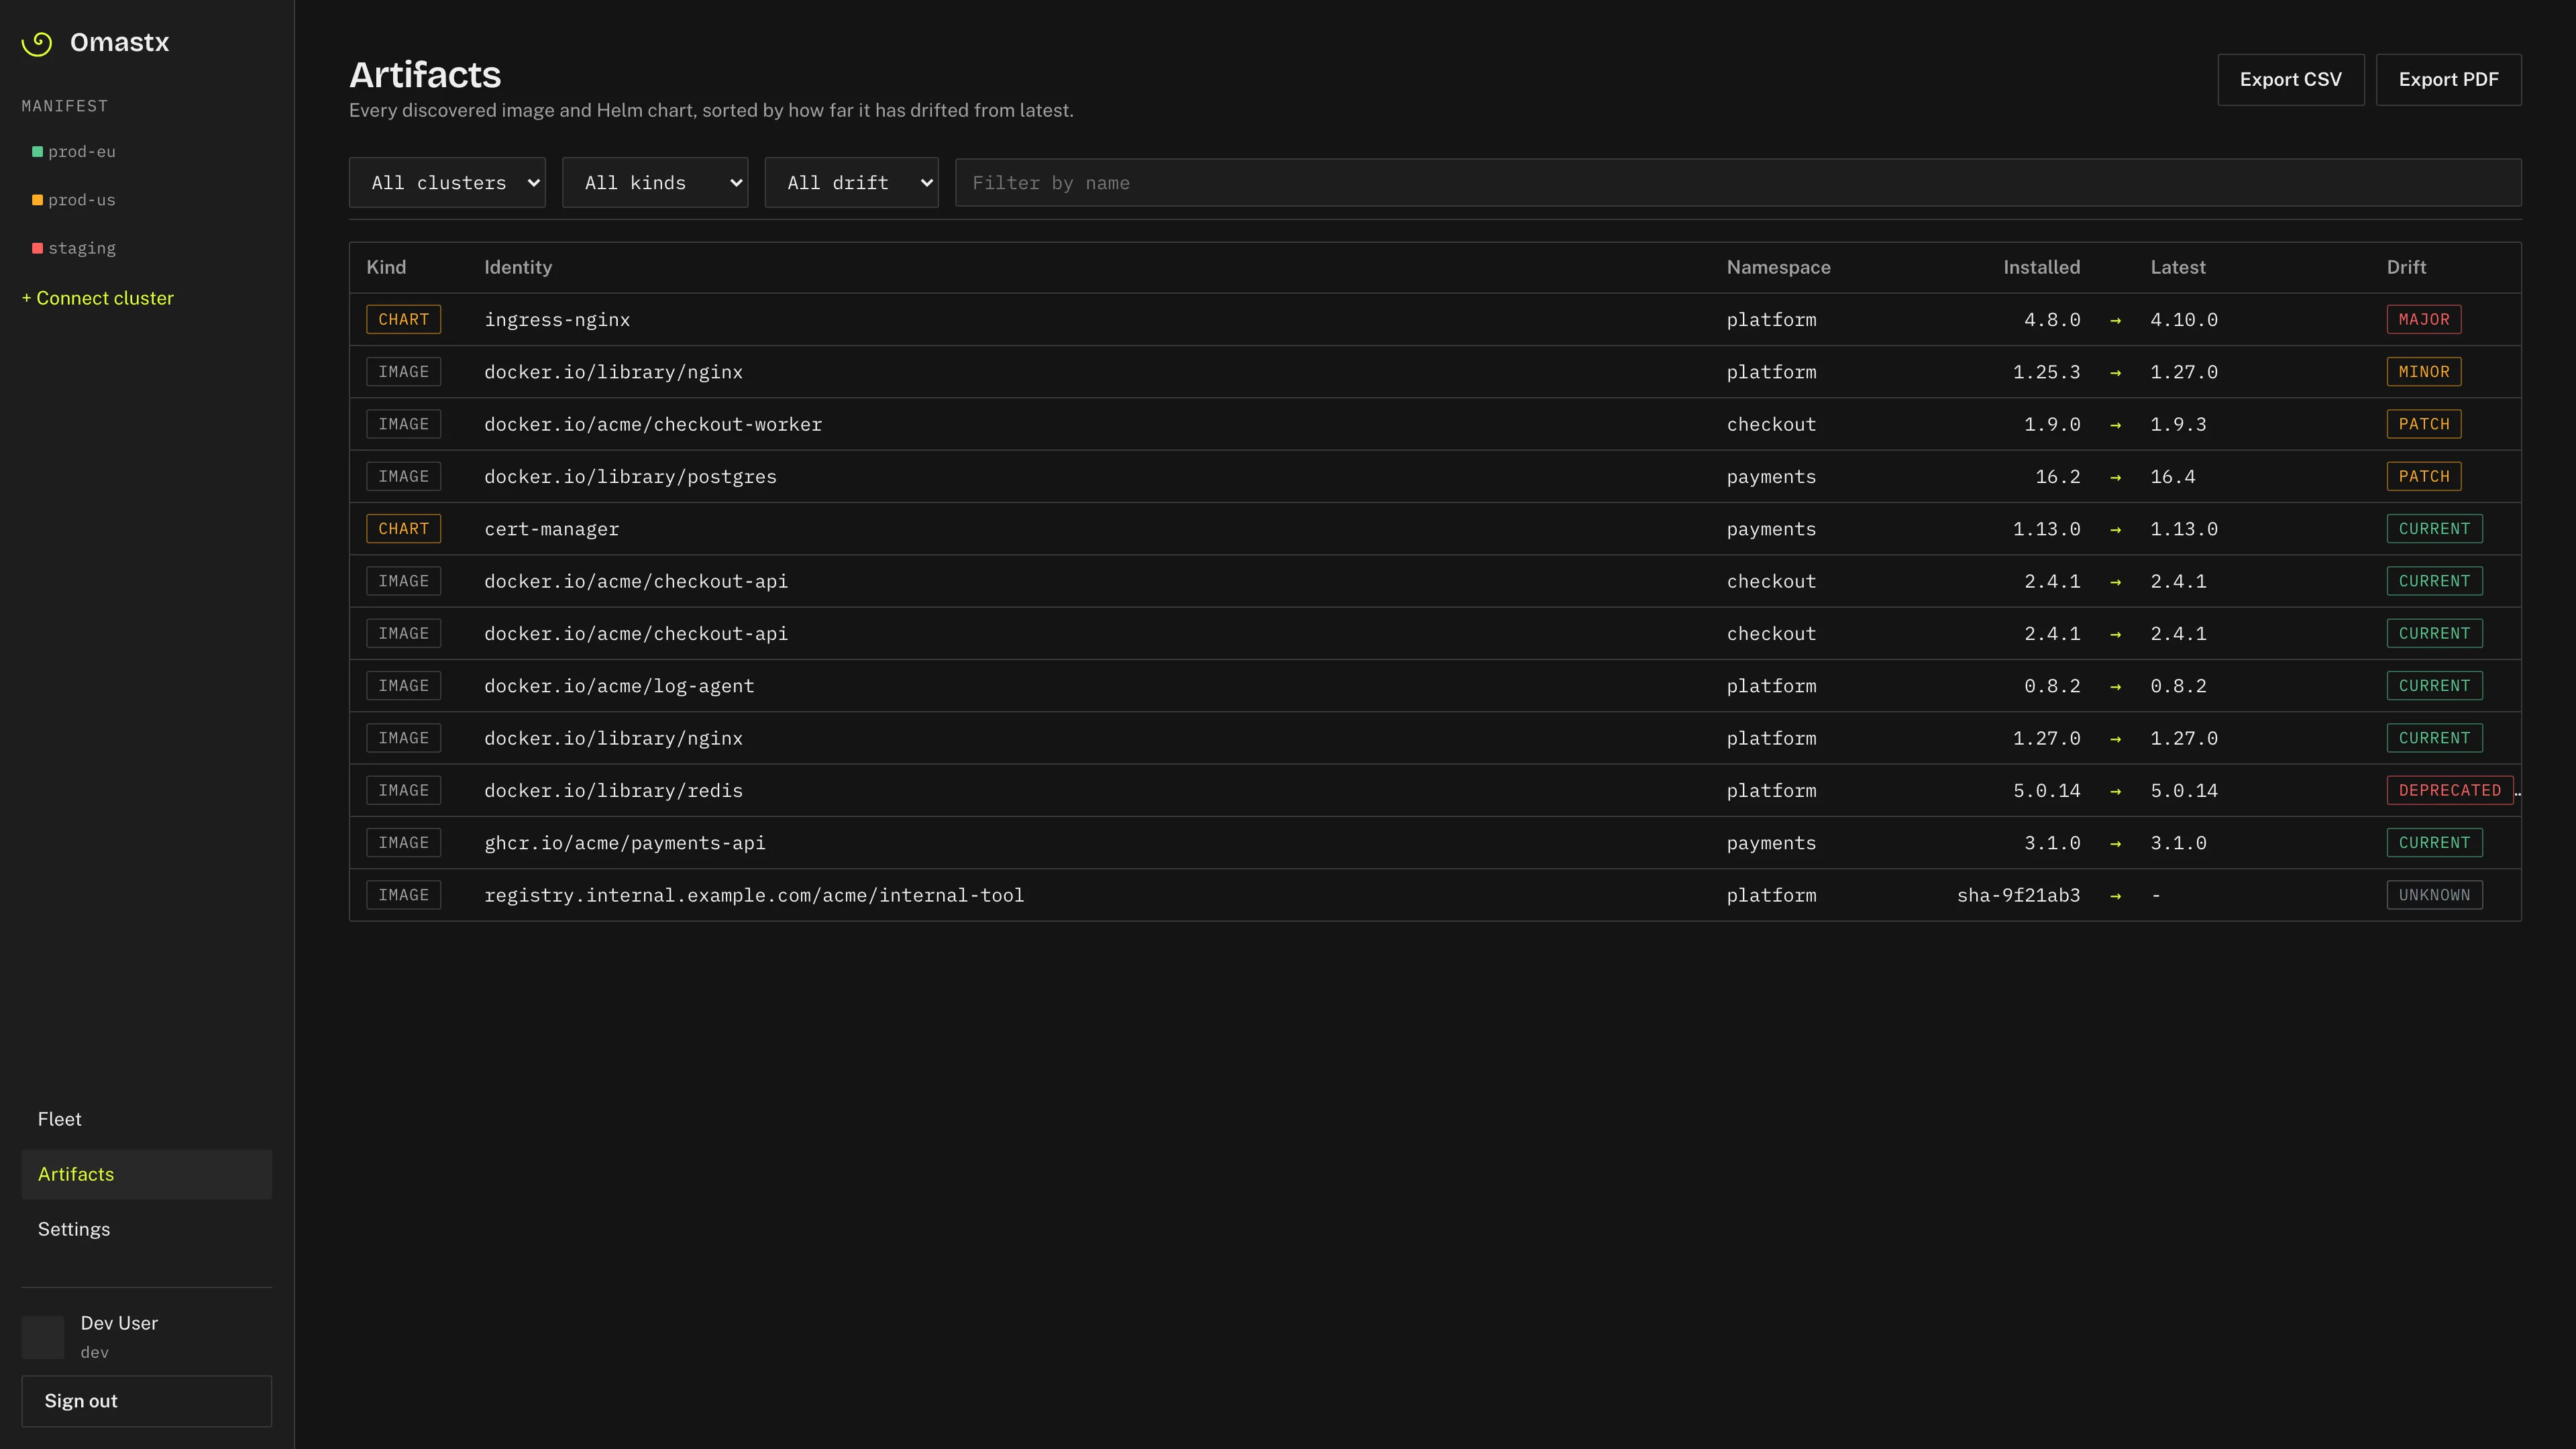Click the payments namespace in postgres row
The width and height of the screenshot is (2576, 1449).
(x=1771, y=477)
